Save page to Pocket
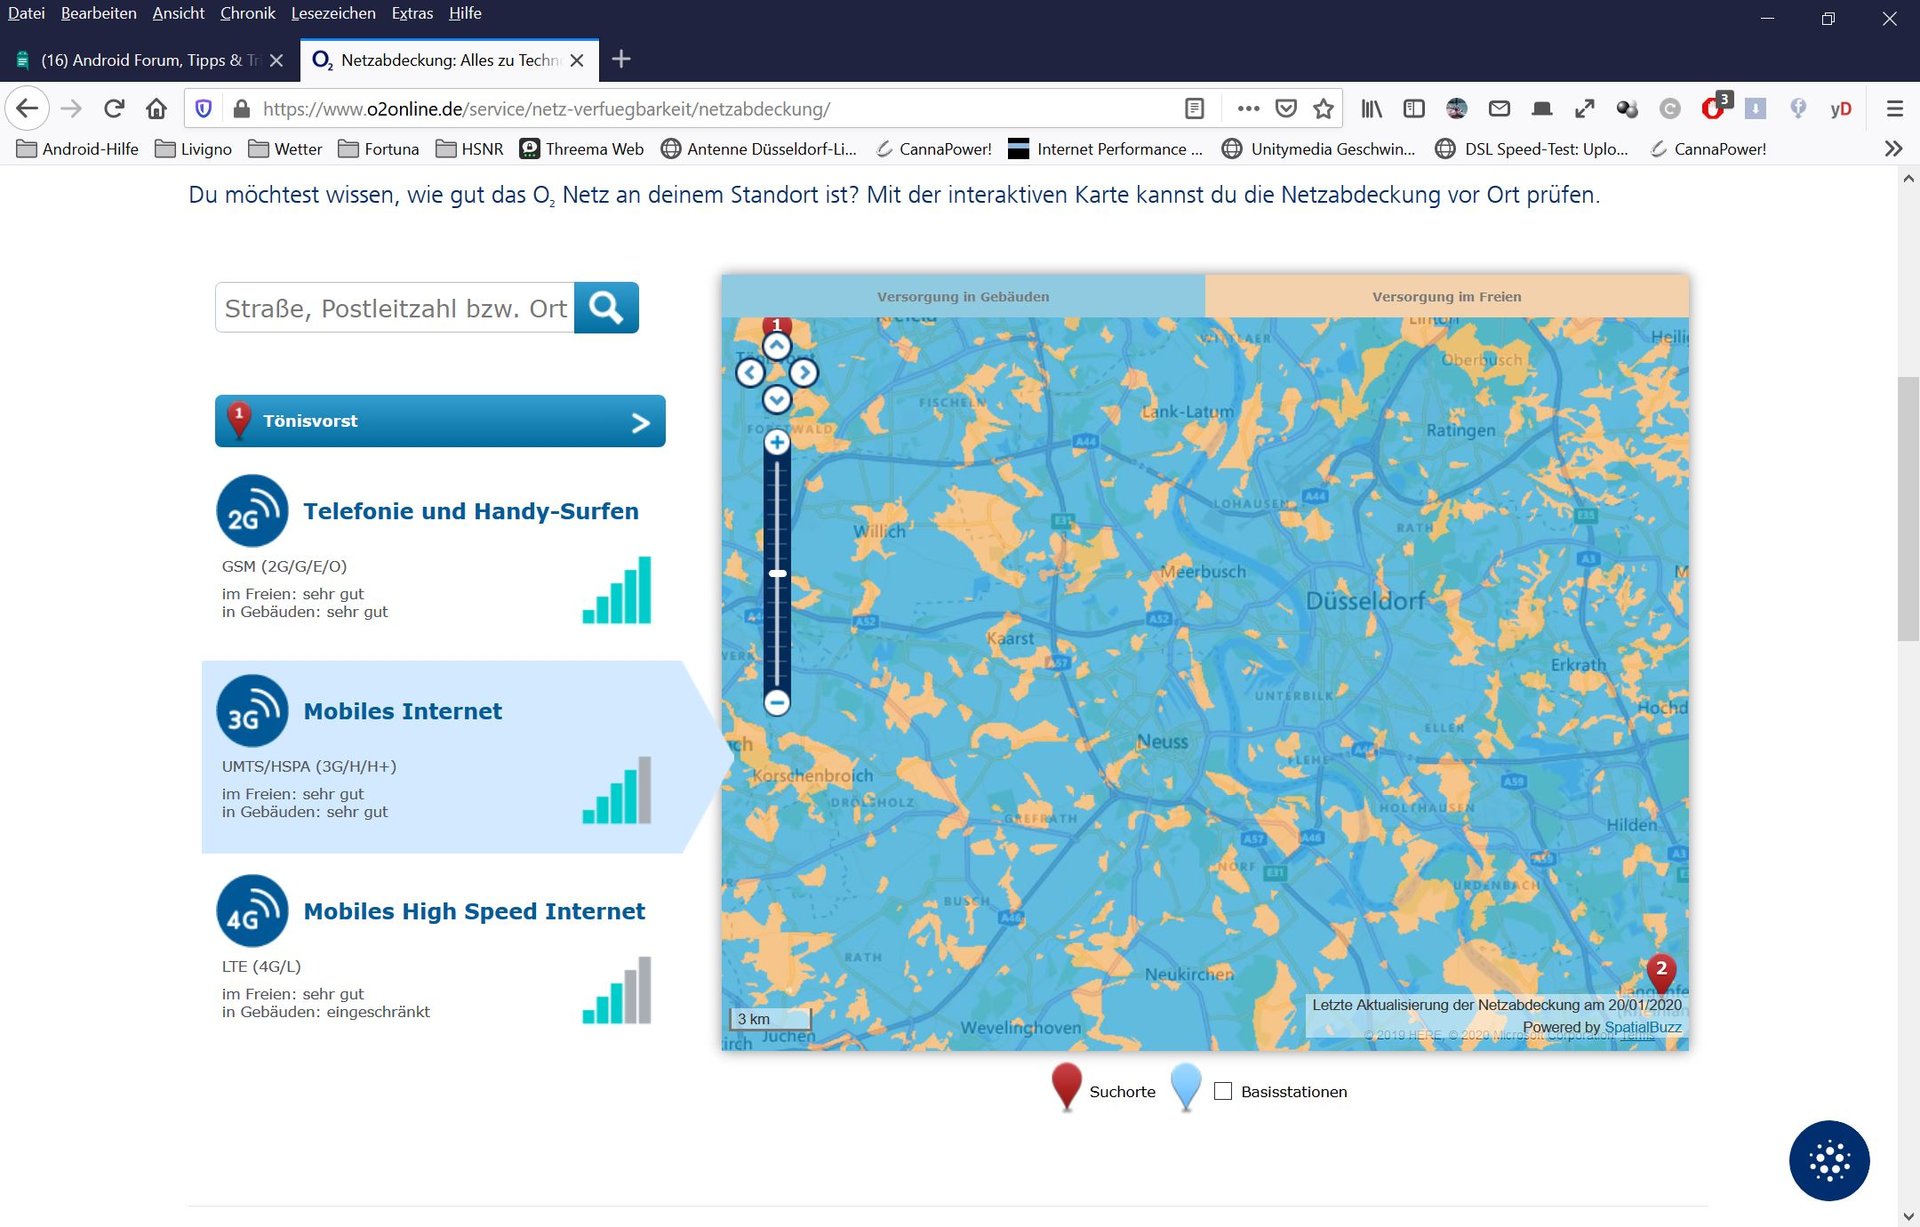Image resolution: width=1920 pixels, height=1227 pixels. pyautogui.click(x=1286, y=108)
